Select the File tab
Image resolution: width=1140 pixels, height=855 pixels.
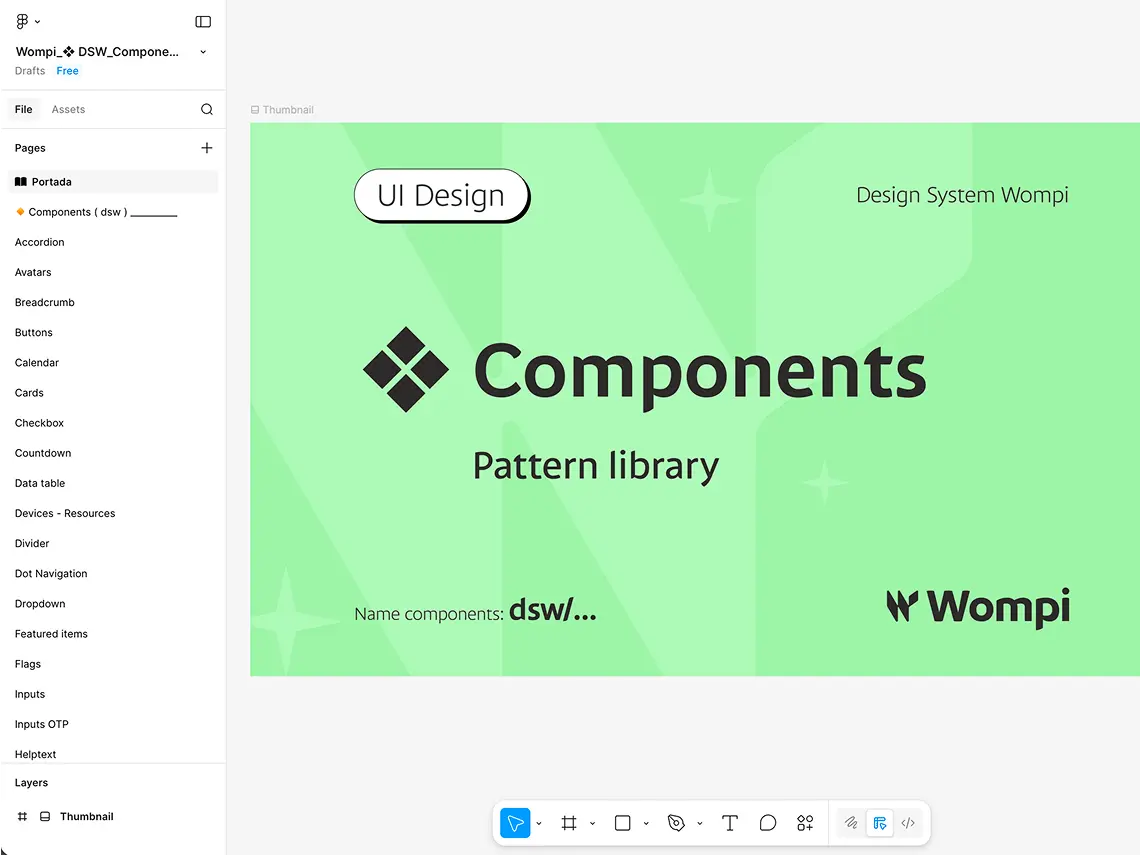pos(23,109)
